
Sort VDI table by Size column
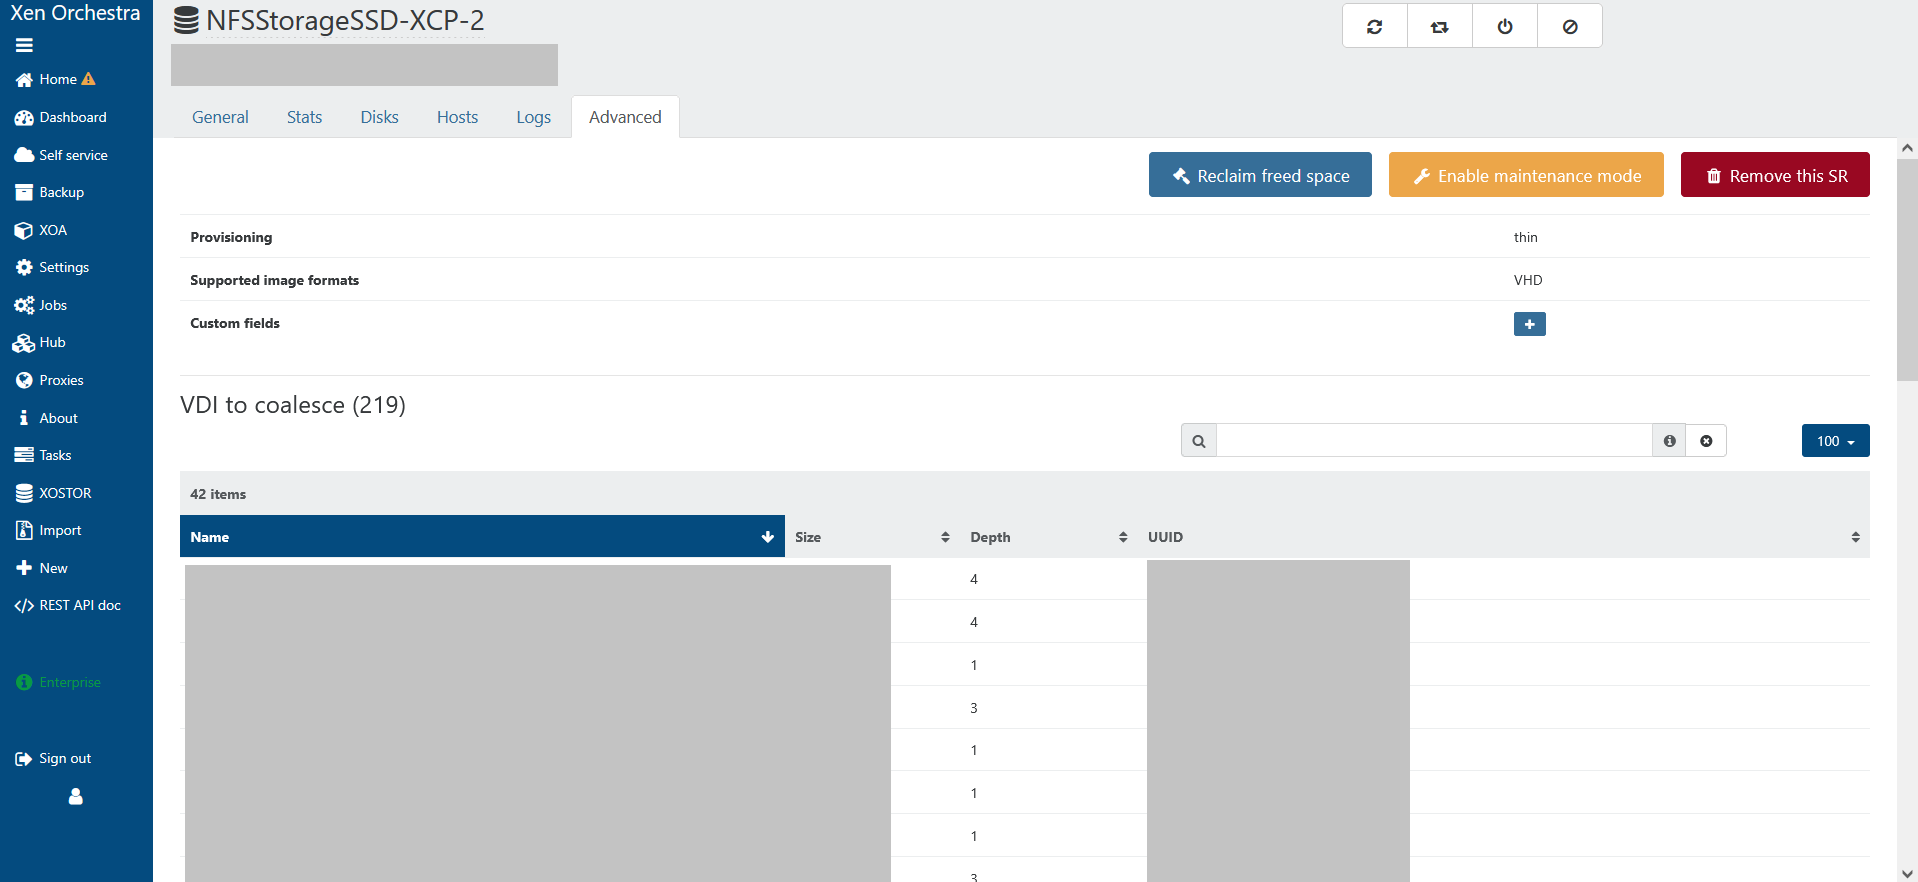point(871,537)
